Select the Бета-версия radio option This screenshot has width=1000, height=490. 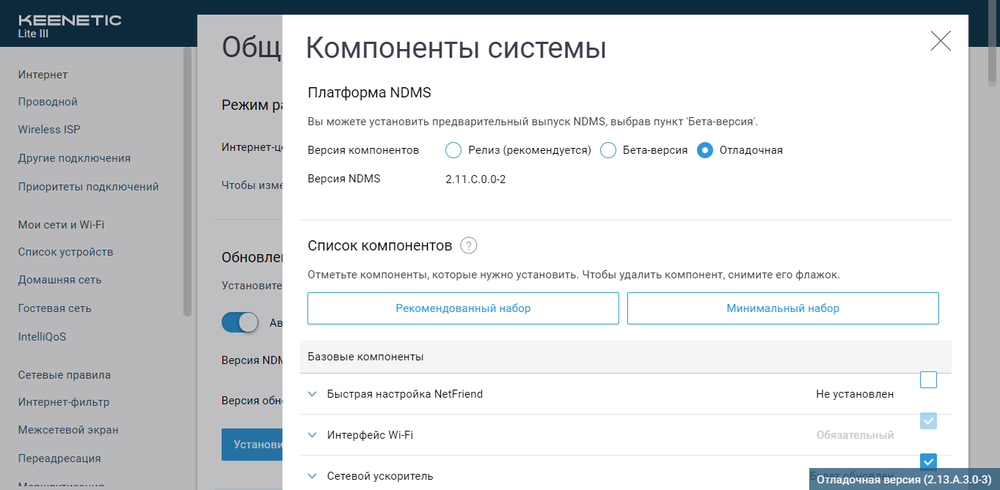609,150
